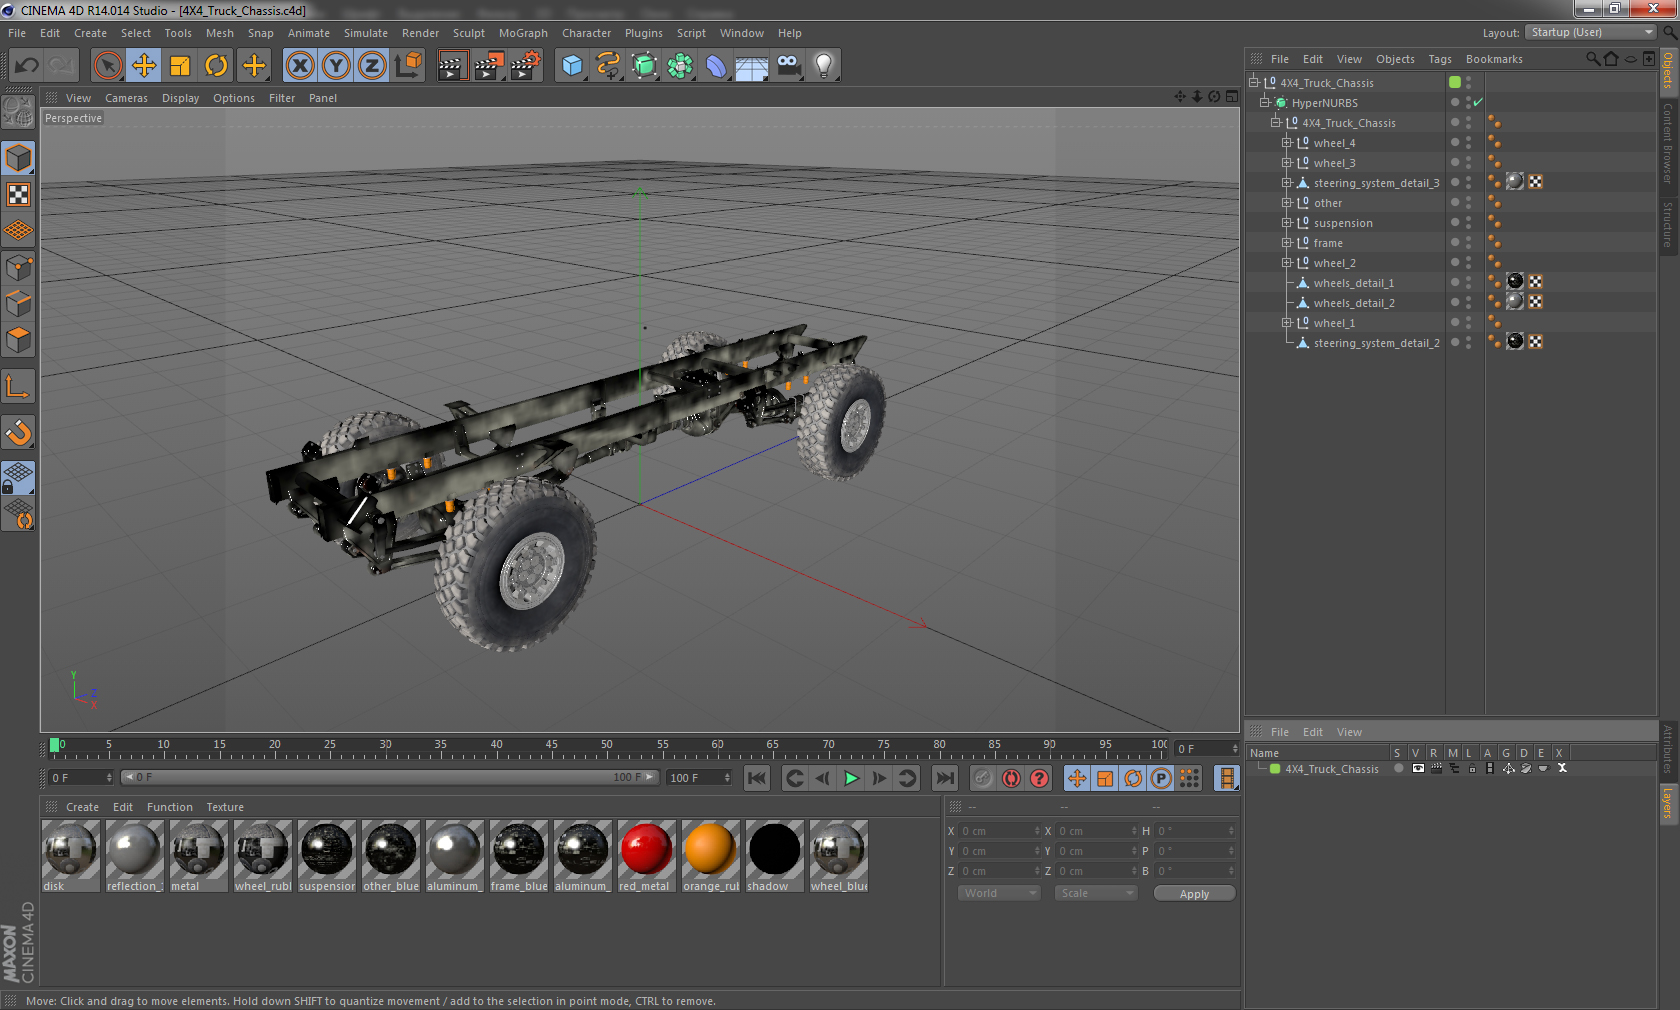Open Edit Render Settings

pyautogui.click(x=525, y=66)
